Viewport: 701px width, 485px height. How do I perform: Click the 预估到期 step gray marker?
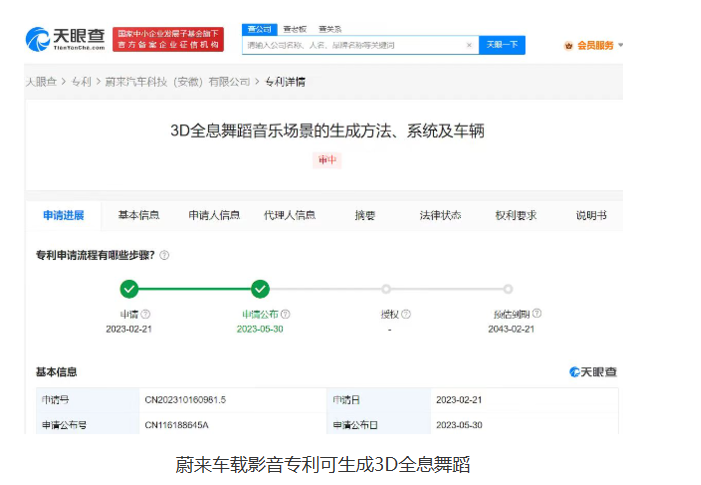click(x=508, y=289)
